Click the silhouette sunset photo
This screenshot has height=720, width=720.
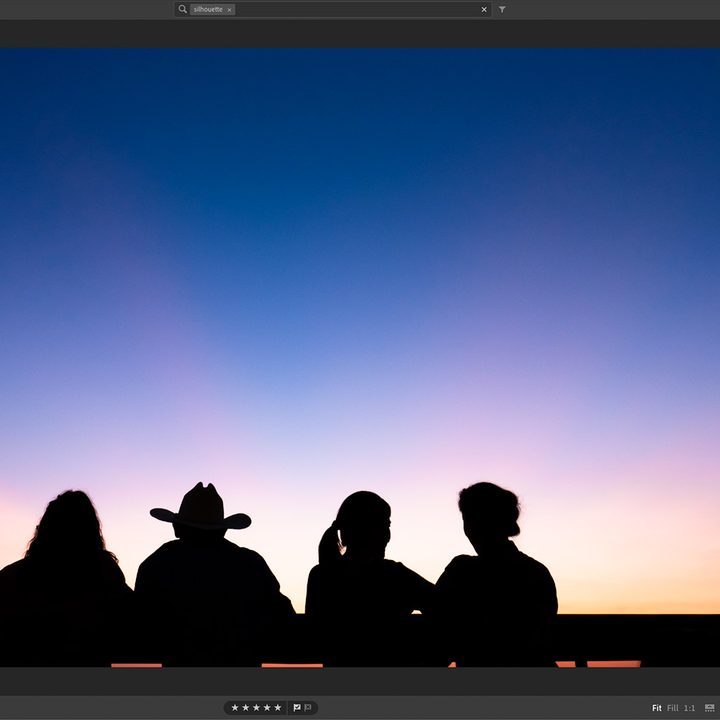(x=360, y=357)
